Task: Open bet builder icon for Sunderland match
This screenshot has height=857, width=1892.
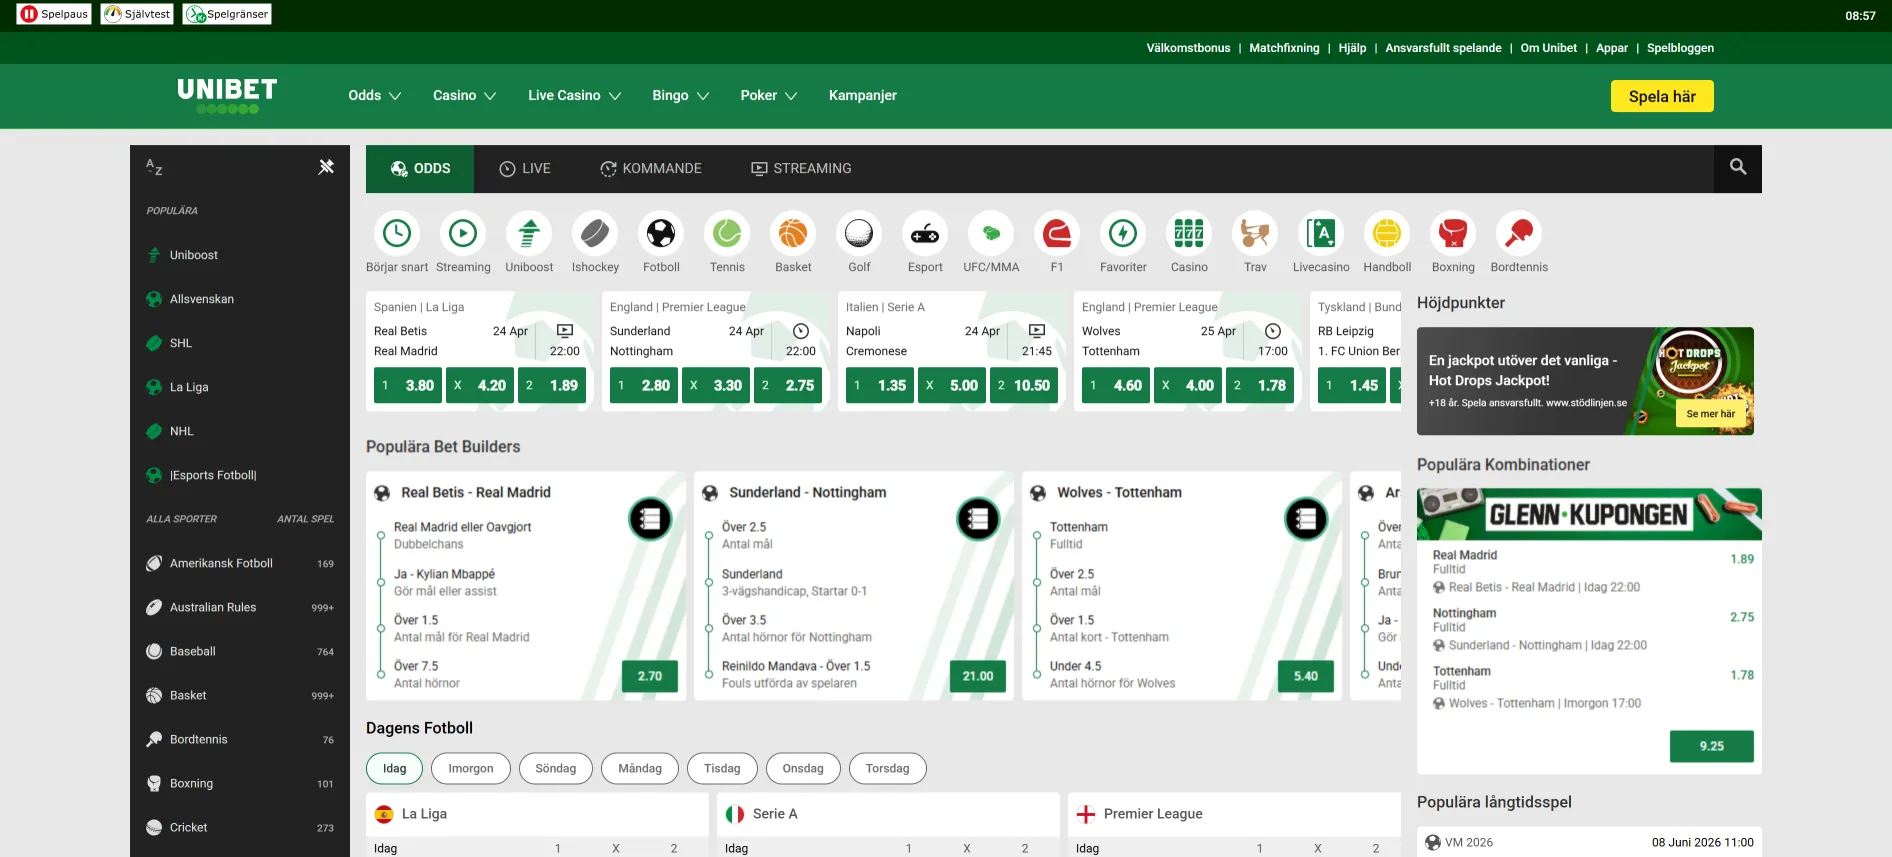Action: point(978,519)
